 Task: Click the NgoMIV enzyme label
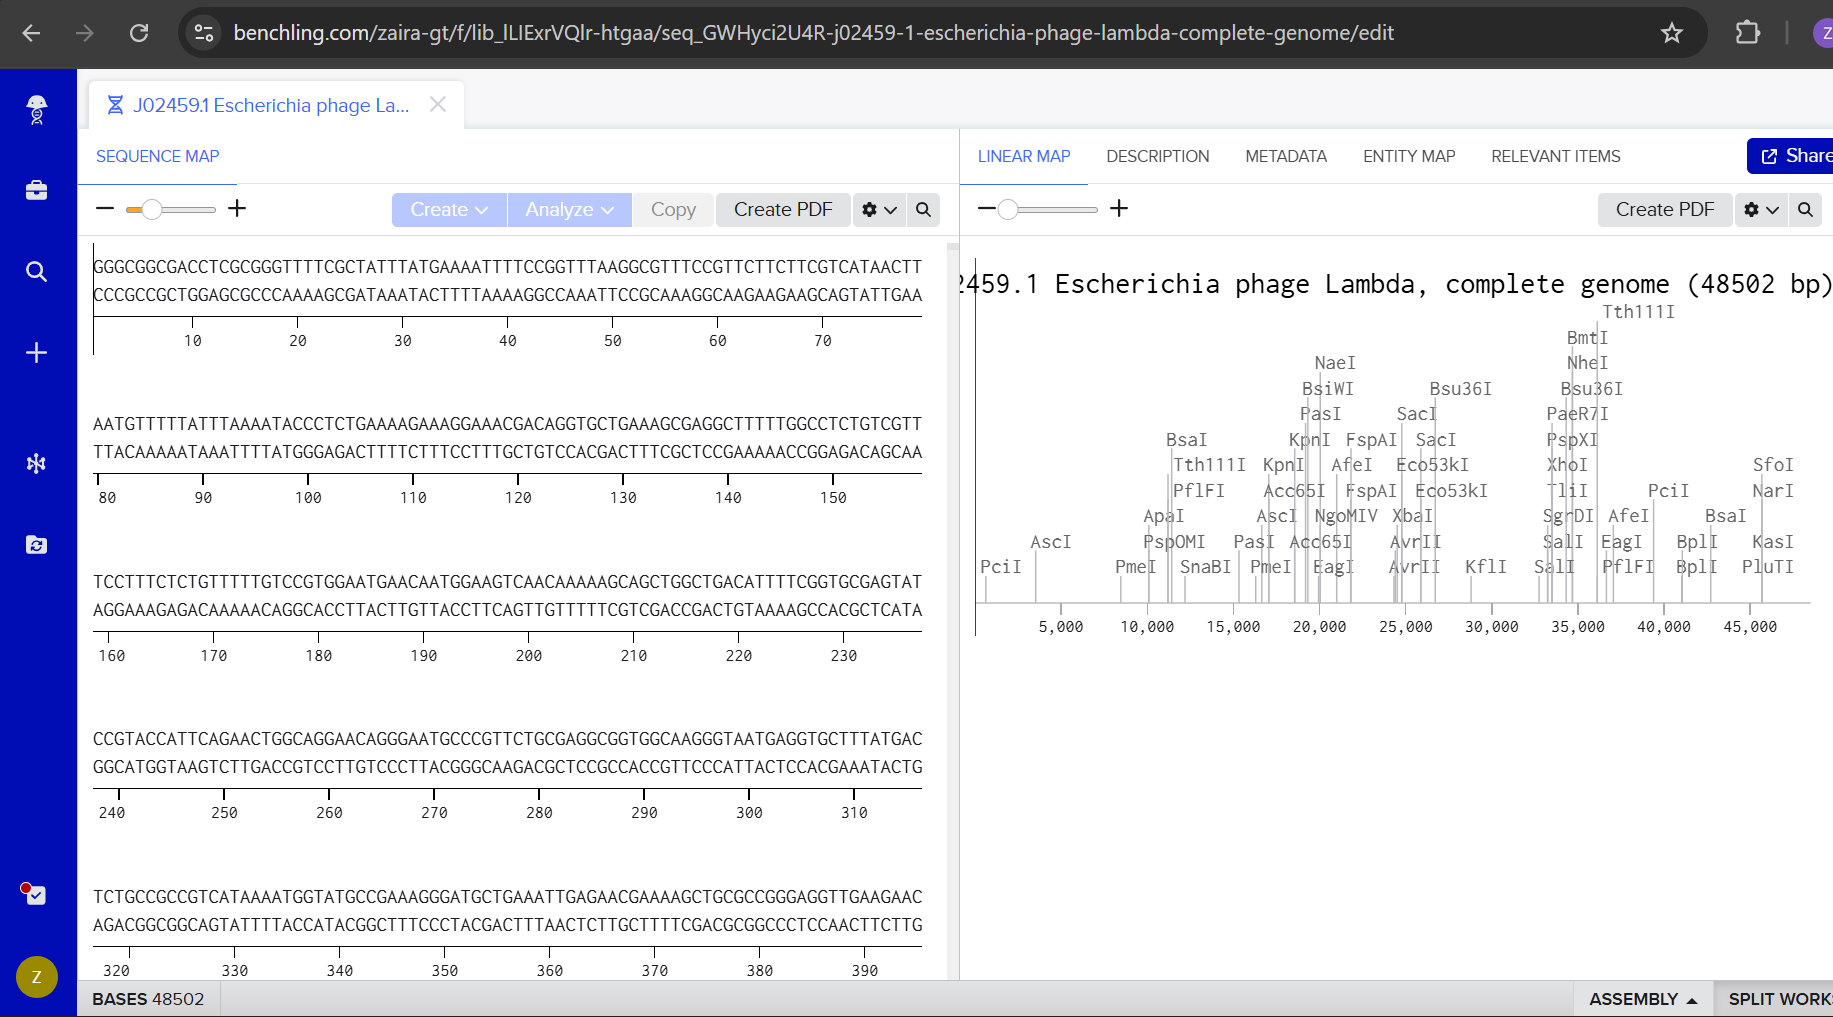click(x=1346, y=516)
